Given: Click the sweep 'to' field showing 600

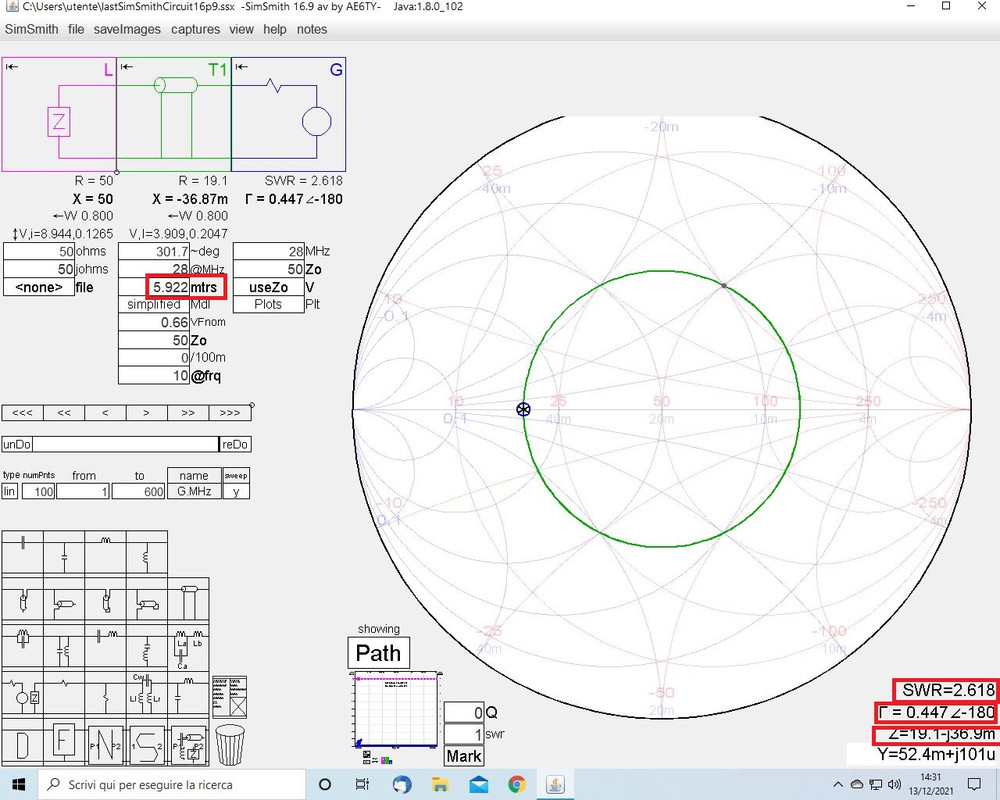Looking at the screenshot, I should (138, 491).
